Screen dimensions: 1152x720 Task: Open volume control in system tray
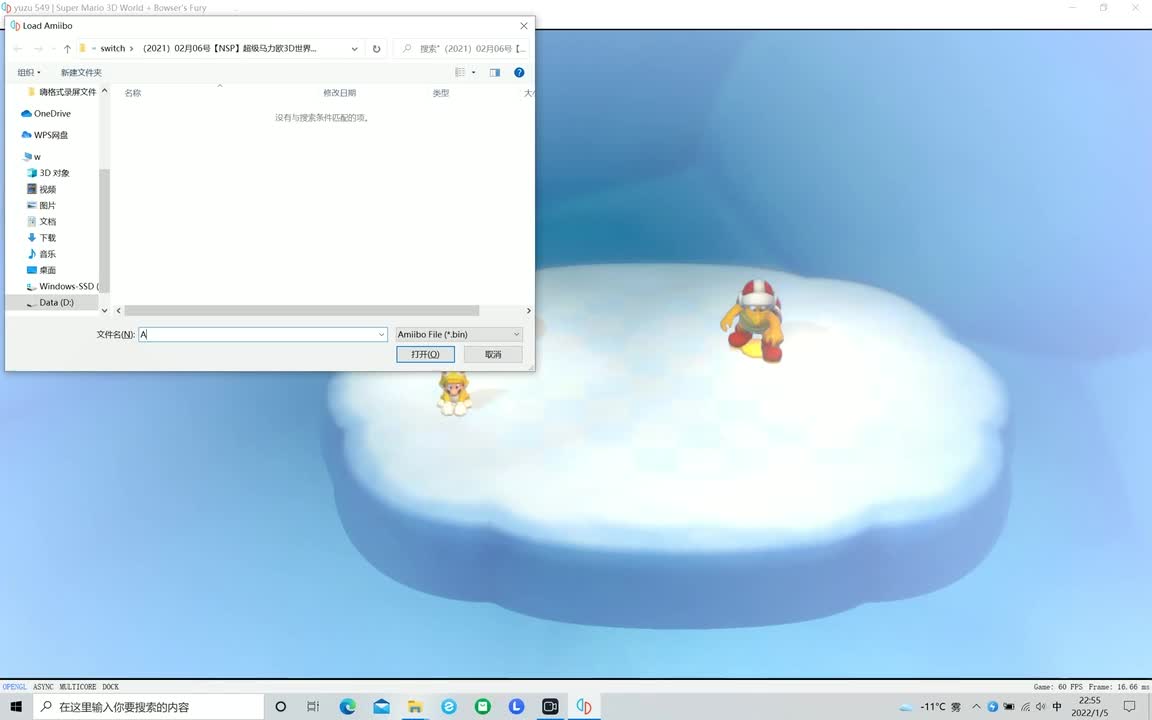coord(1040,707)
